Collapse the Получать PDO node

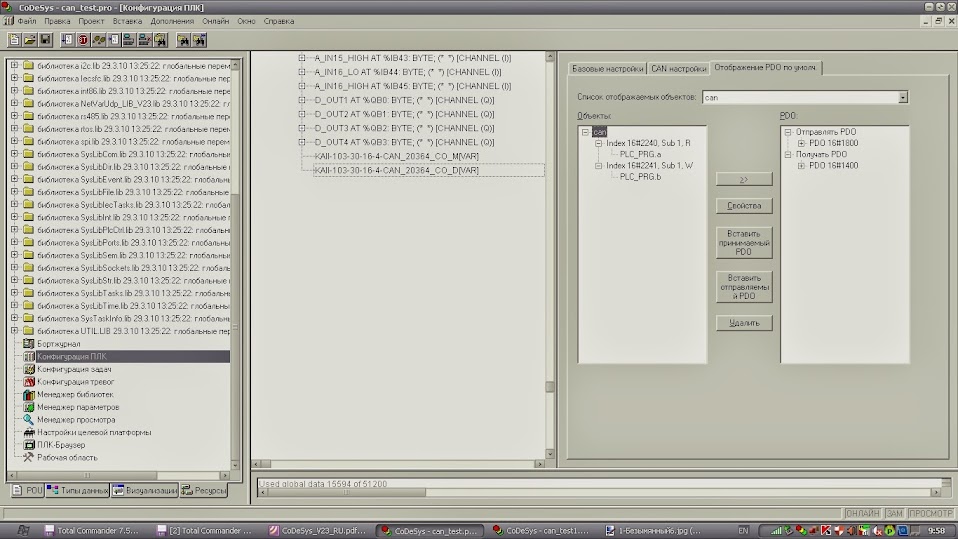pos(788,155)
